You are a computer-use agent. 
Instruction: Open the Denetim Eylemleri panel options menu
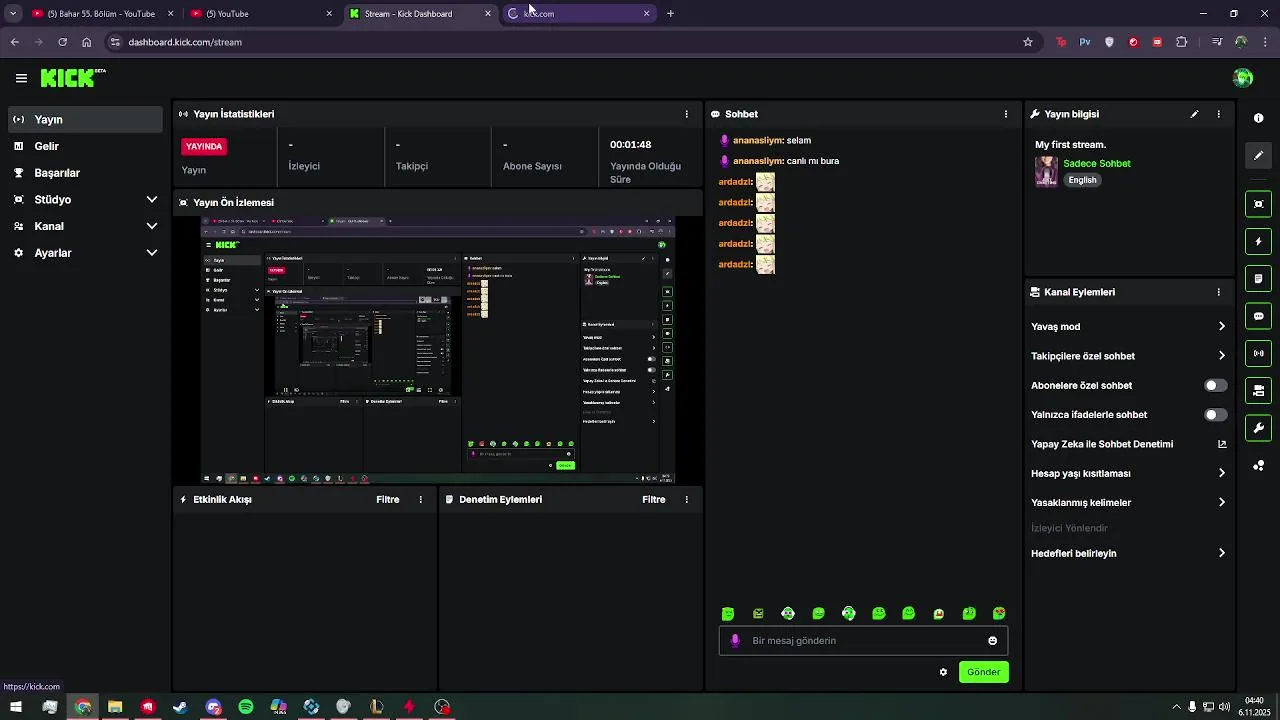pos(686,499)
